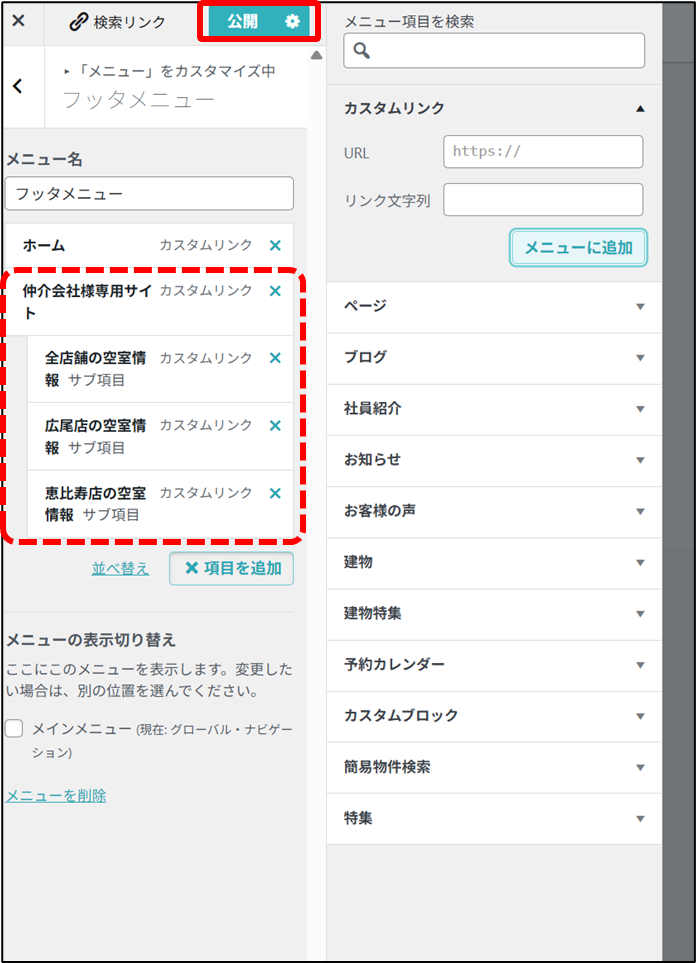696x963 pixels.
Task: Enable the メインメニュー checkbox
Action: point(15,729)
